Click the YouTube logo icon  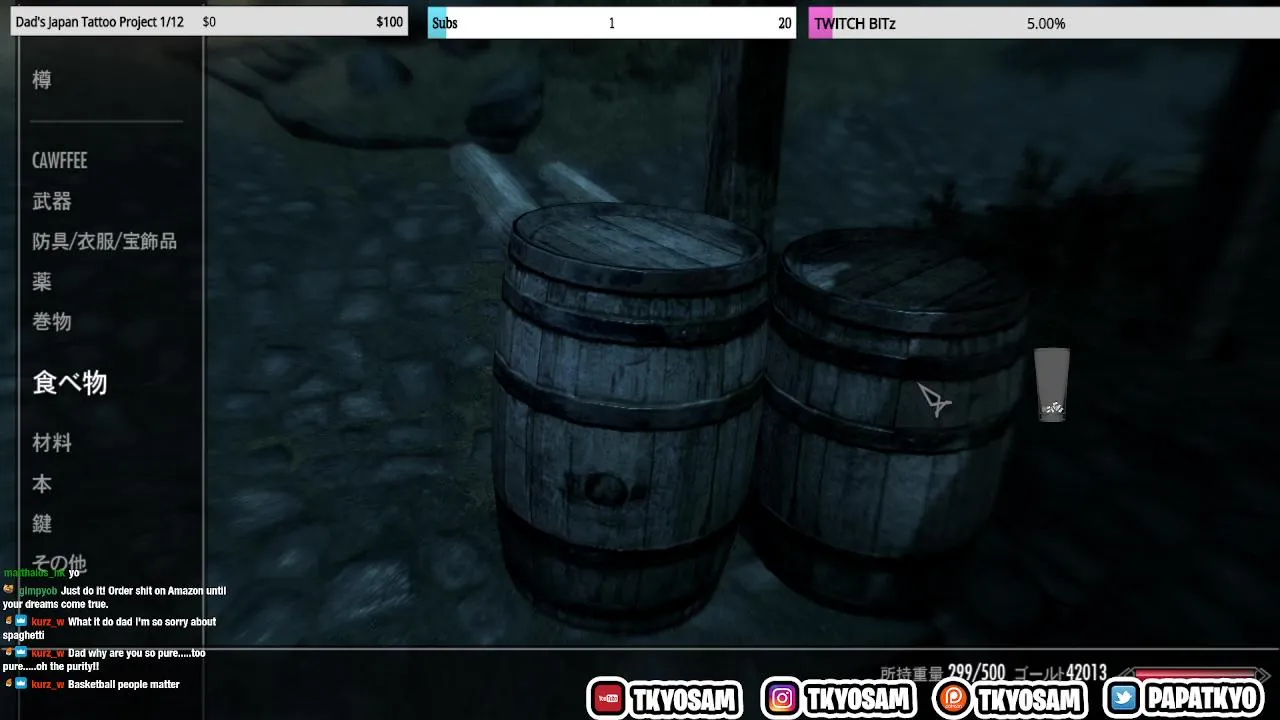pyautogui.click(x=608, y=698)
